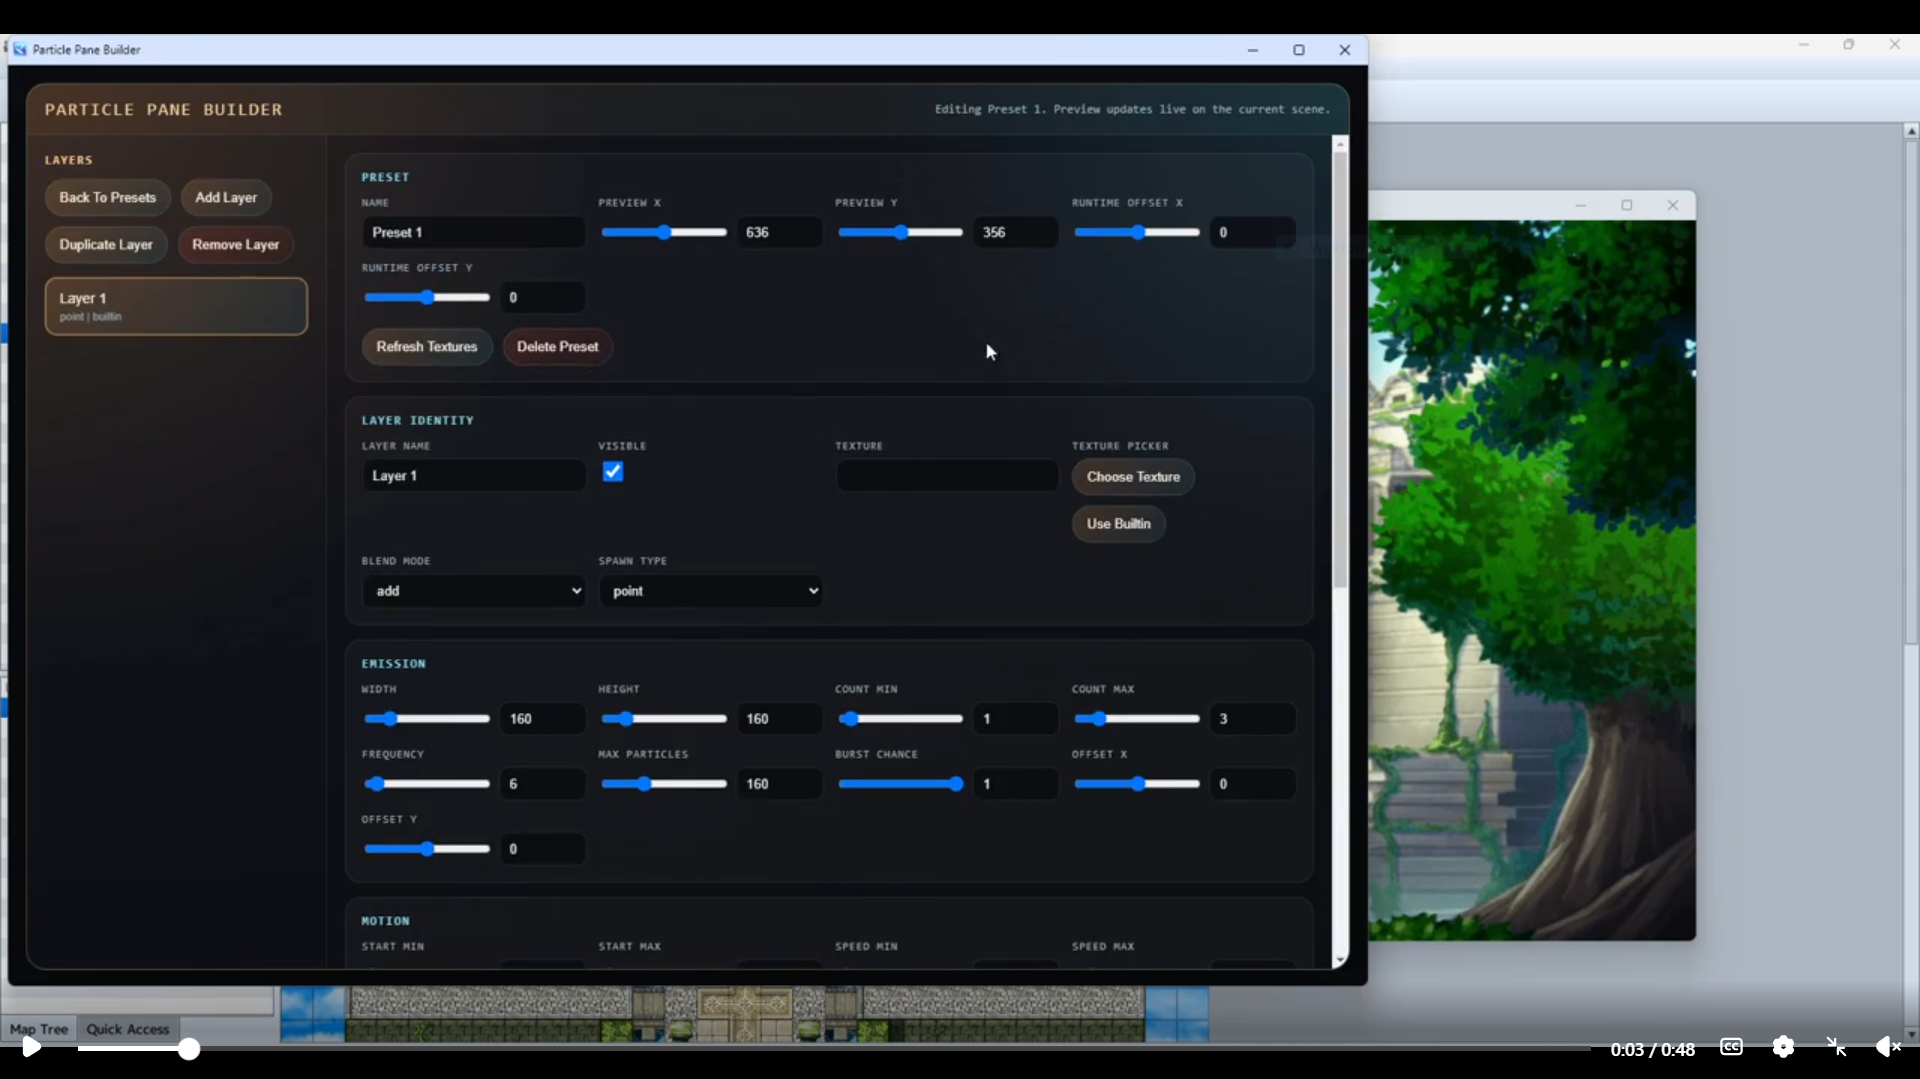Click the builder panel's vertical scrollbar

(x=1340, y=370)
